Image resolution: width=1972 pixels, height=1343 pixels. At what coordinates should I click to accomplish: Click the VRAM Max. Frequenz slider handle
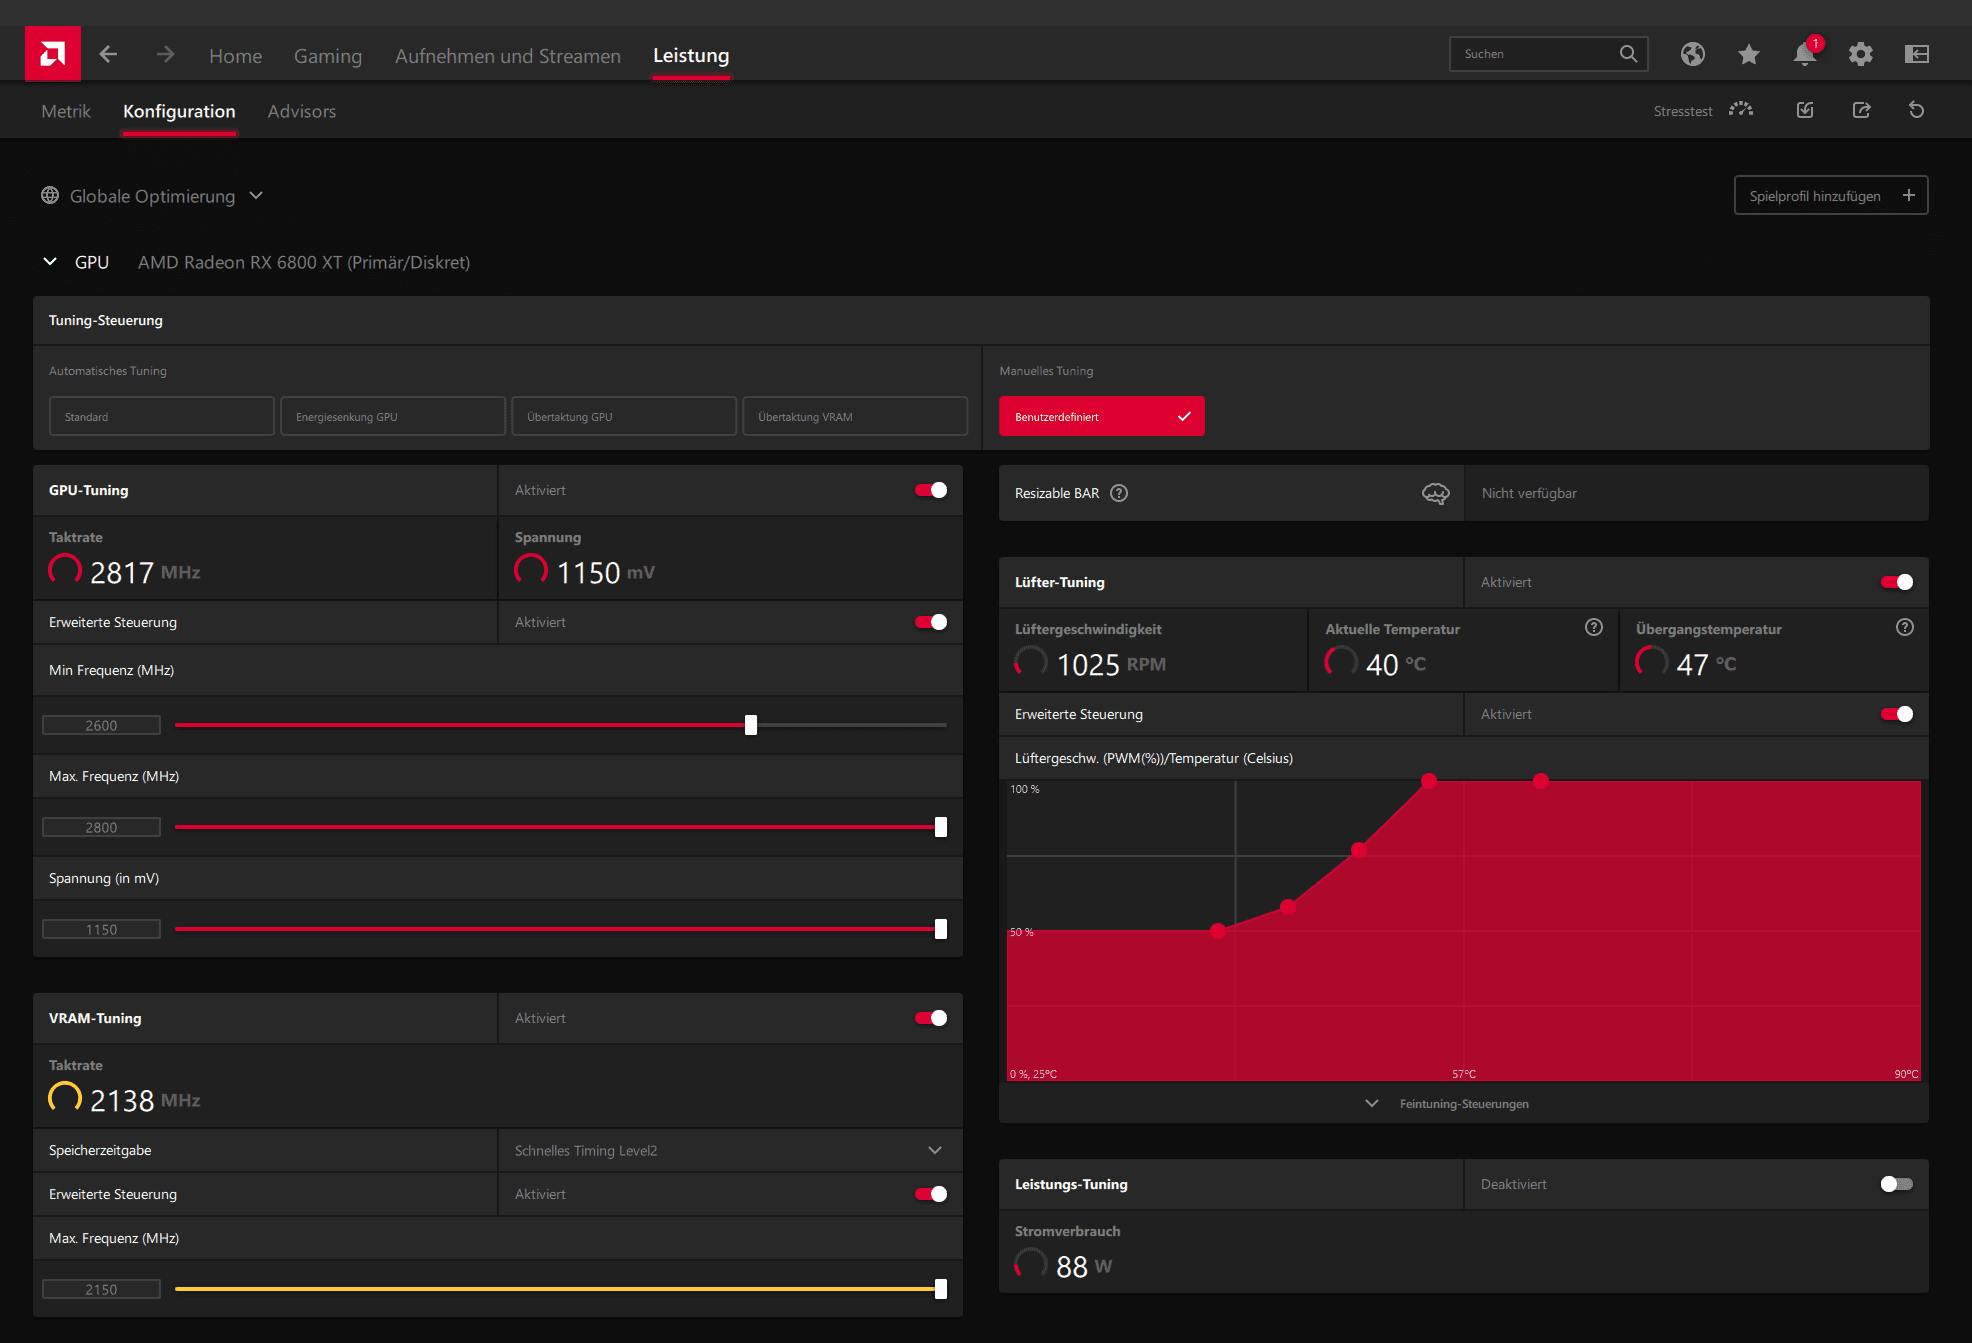click(x=941, y=1289)
